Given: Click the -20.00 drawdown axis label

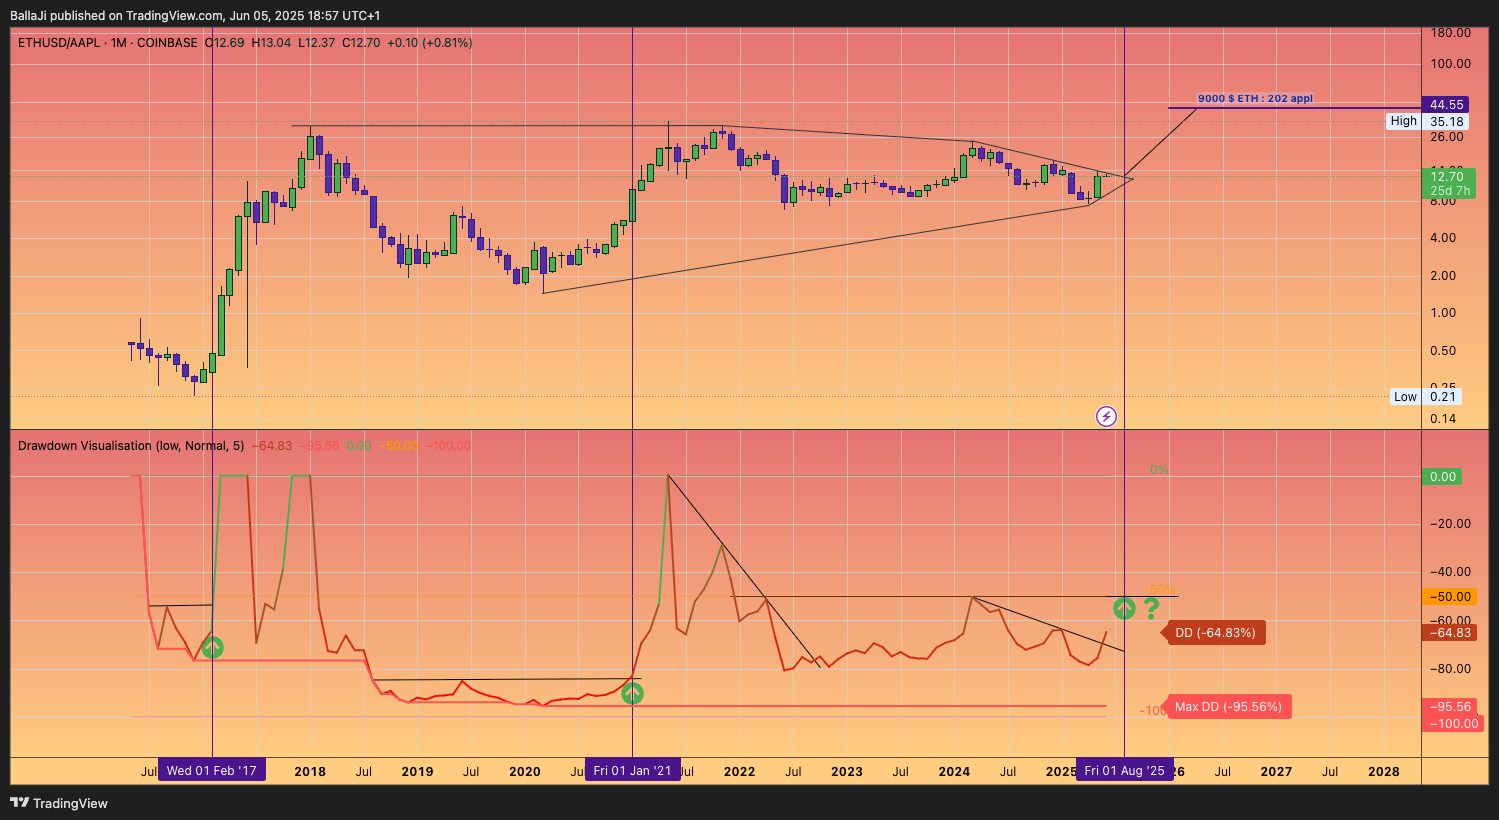Looking at the screenshot, I should click(x=1450, y=524).
